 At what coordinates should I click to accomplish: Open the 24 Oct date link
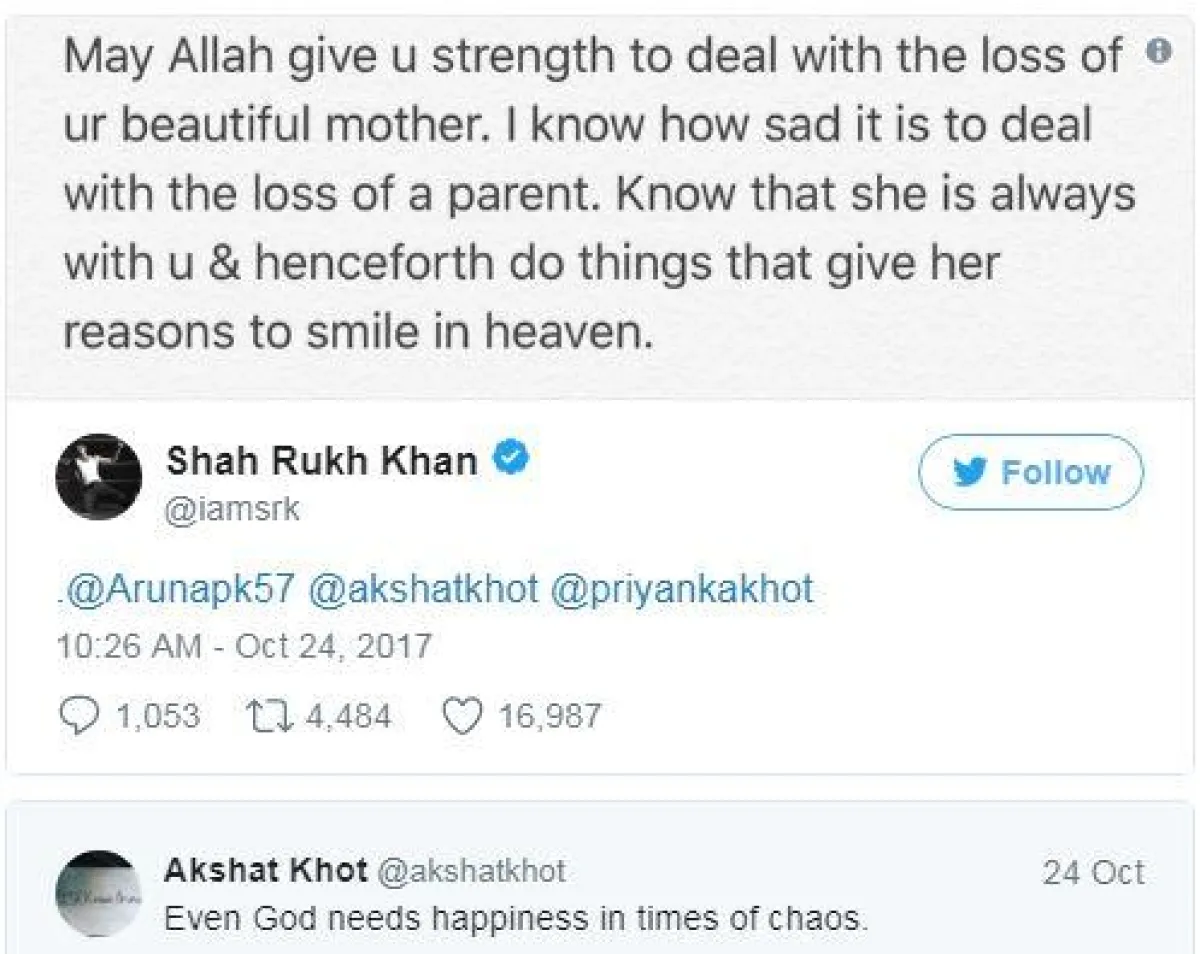pyautogui.click(x=1093, y=872)
